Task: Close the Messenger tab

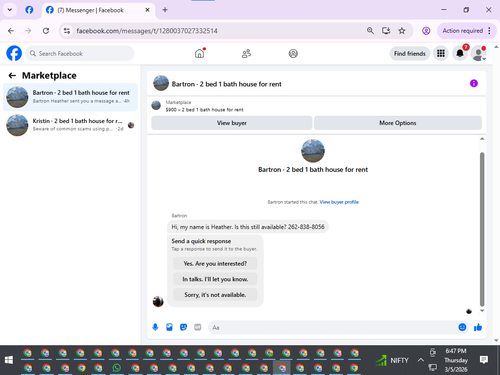Action: [x=147, y=10]
